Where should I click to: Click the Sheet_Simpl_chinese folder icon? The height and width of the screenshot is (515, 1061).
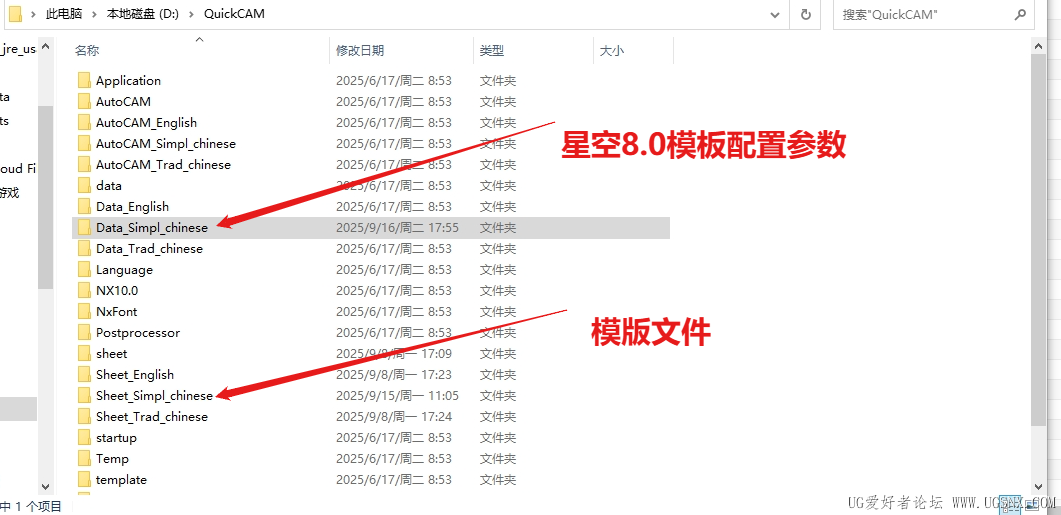tap(84, 395)
